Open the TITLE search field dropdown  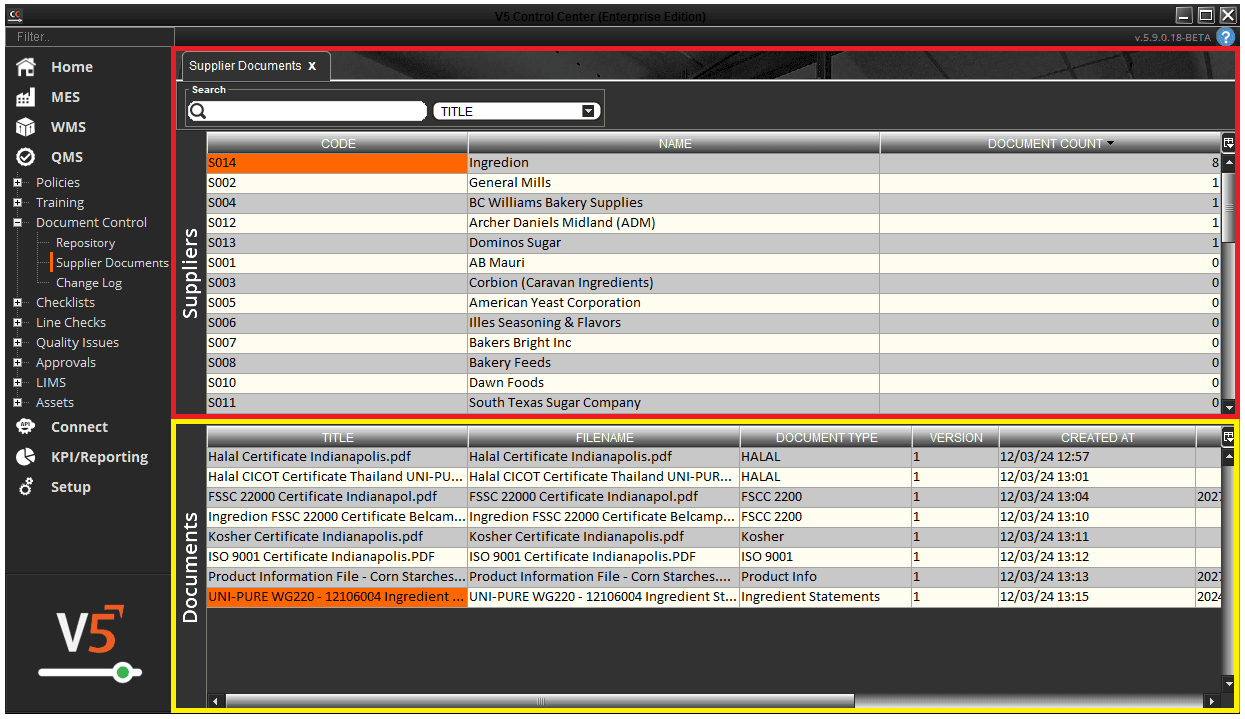click(x=588, y=111)
